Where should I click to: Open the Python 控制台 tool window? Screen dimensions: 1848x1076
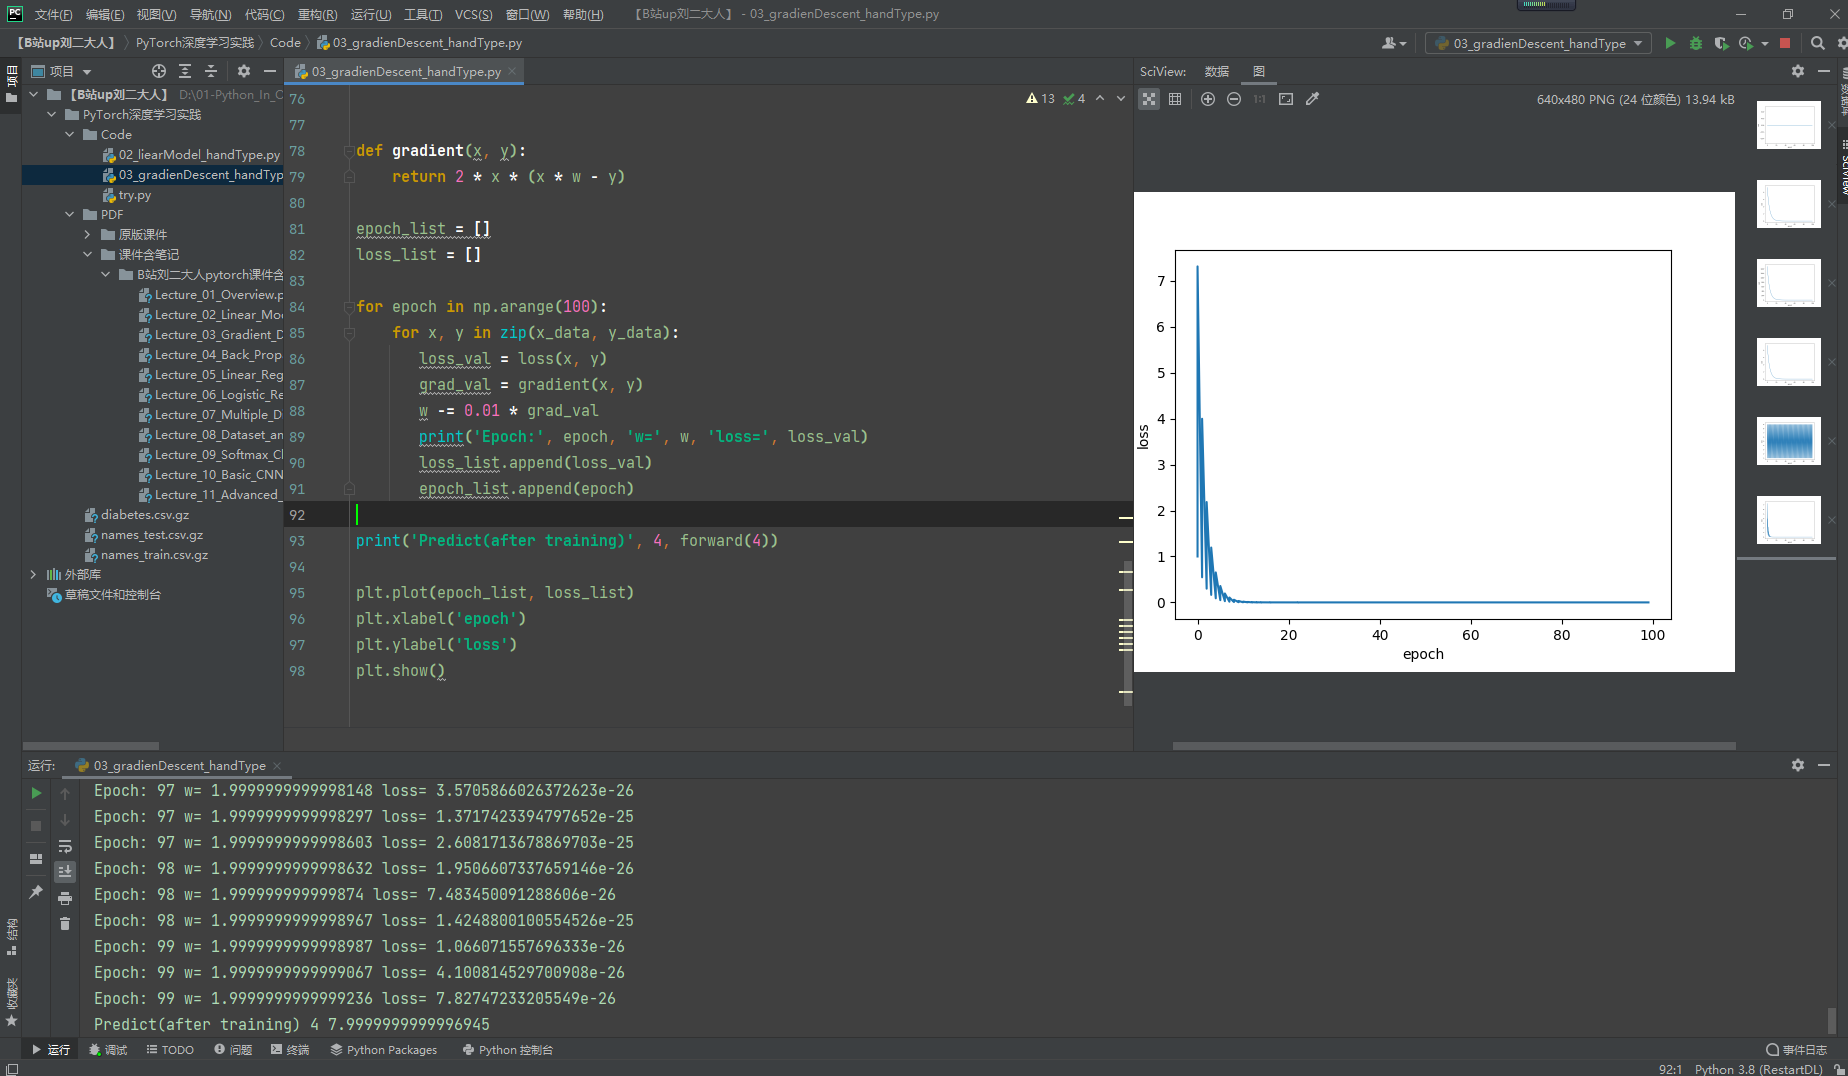[x=508, y=1050]
